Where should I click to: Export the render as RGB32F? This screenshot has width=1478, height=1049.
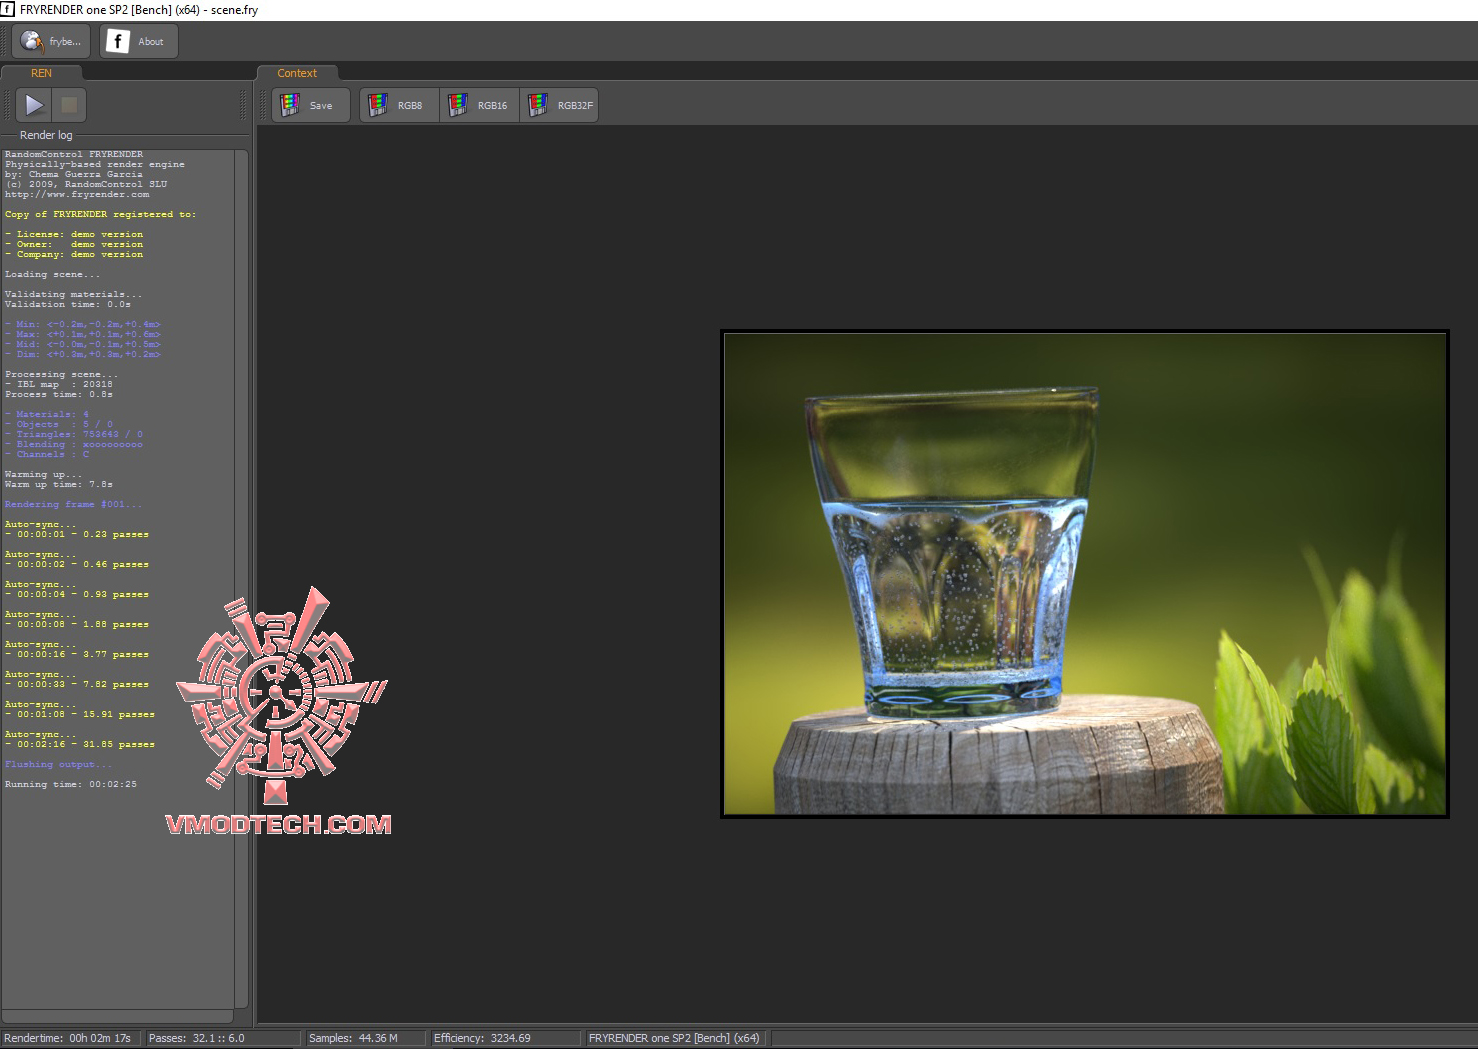click(x=559, y=105)
